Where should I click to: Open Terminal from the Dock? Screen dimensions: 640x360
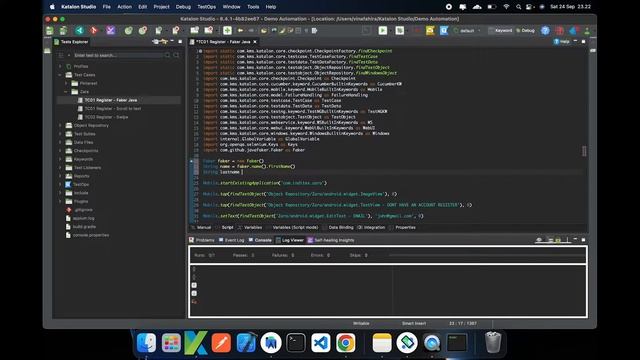coord(296,342)
